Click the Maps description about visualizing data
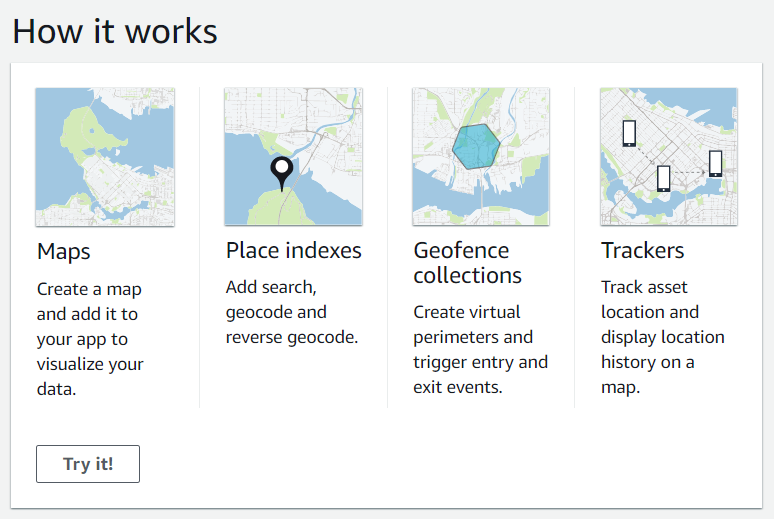The width and height of the screenshot is (774, 519). coord(90,339)
